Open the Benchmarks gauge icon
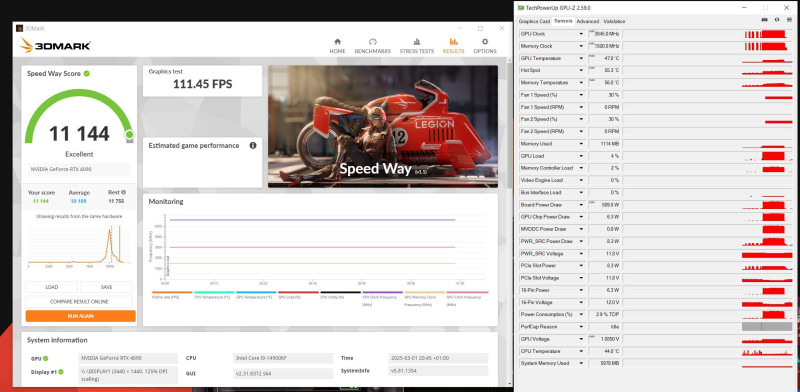Image resolution: width=800 pixels, height=392 pixels. tap(372, 42)
